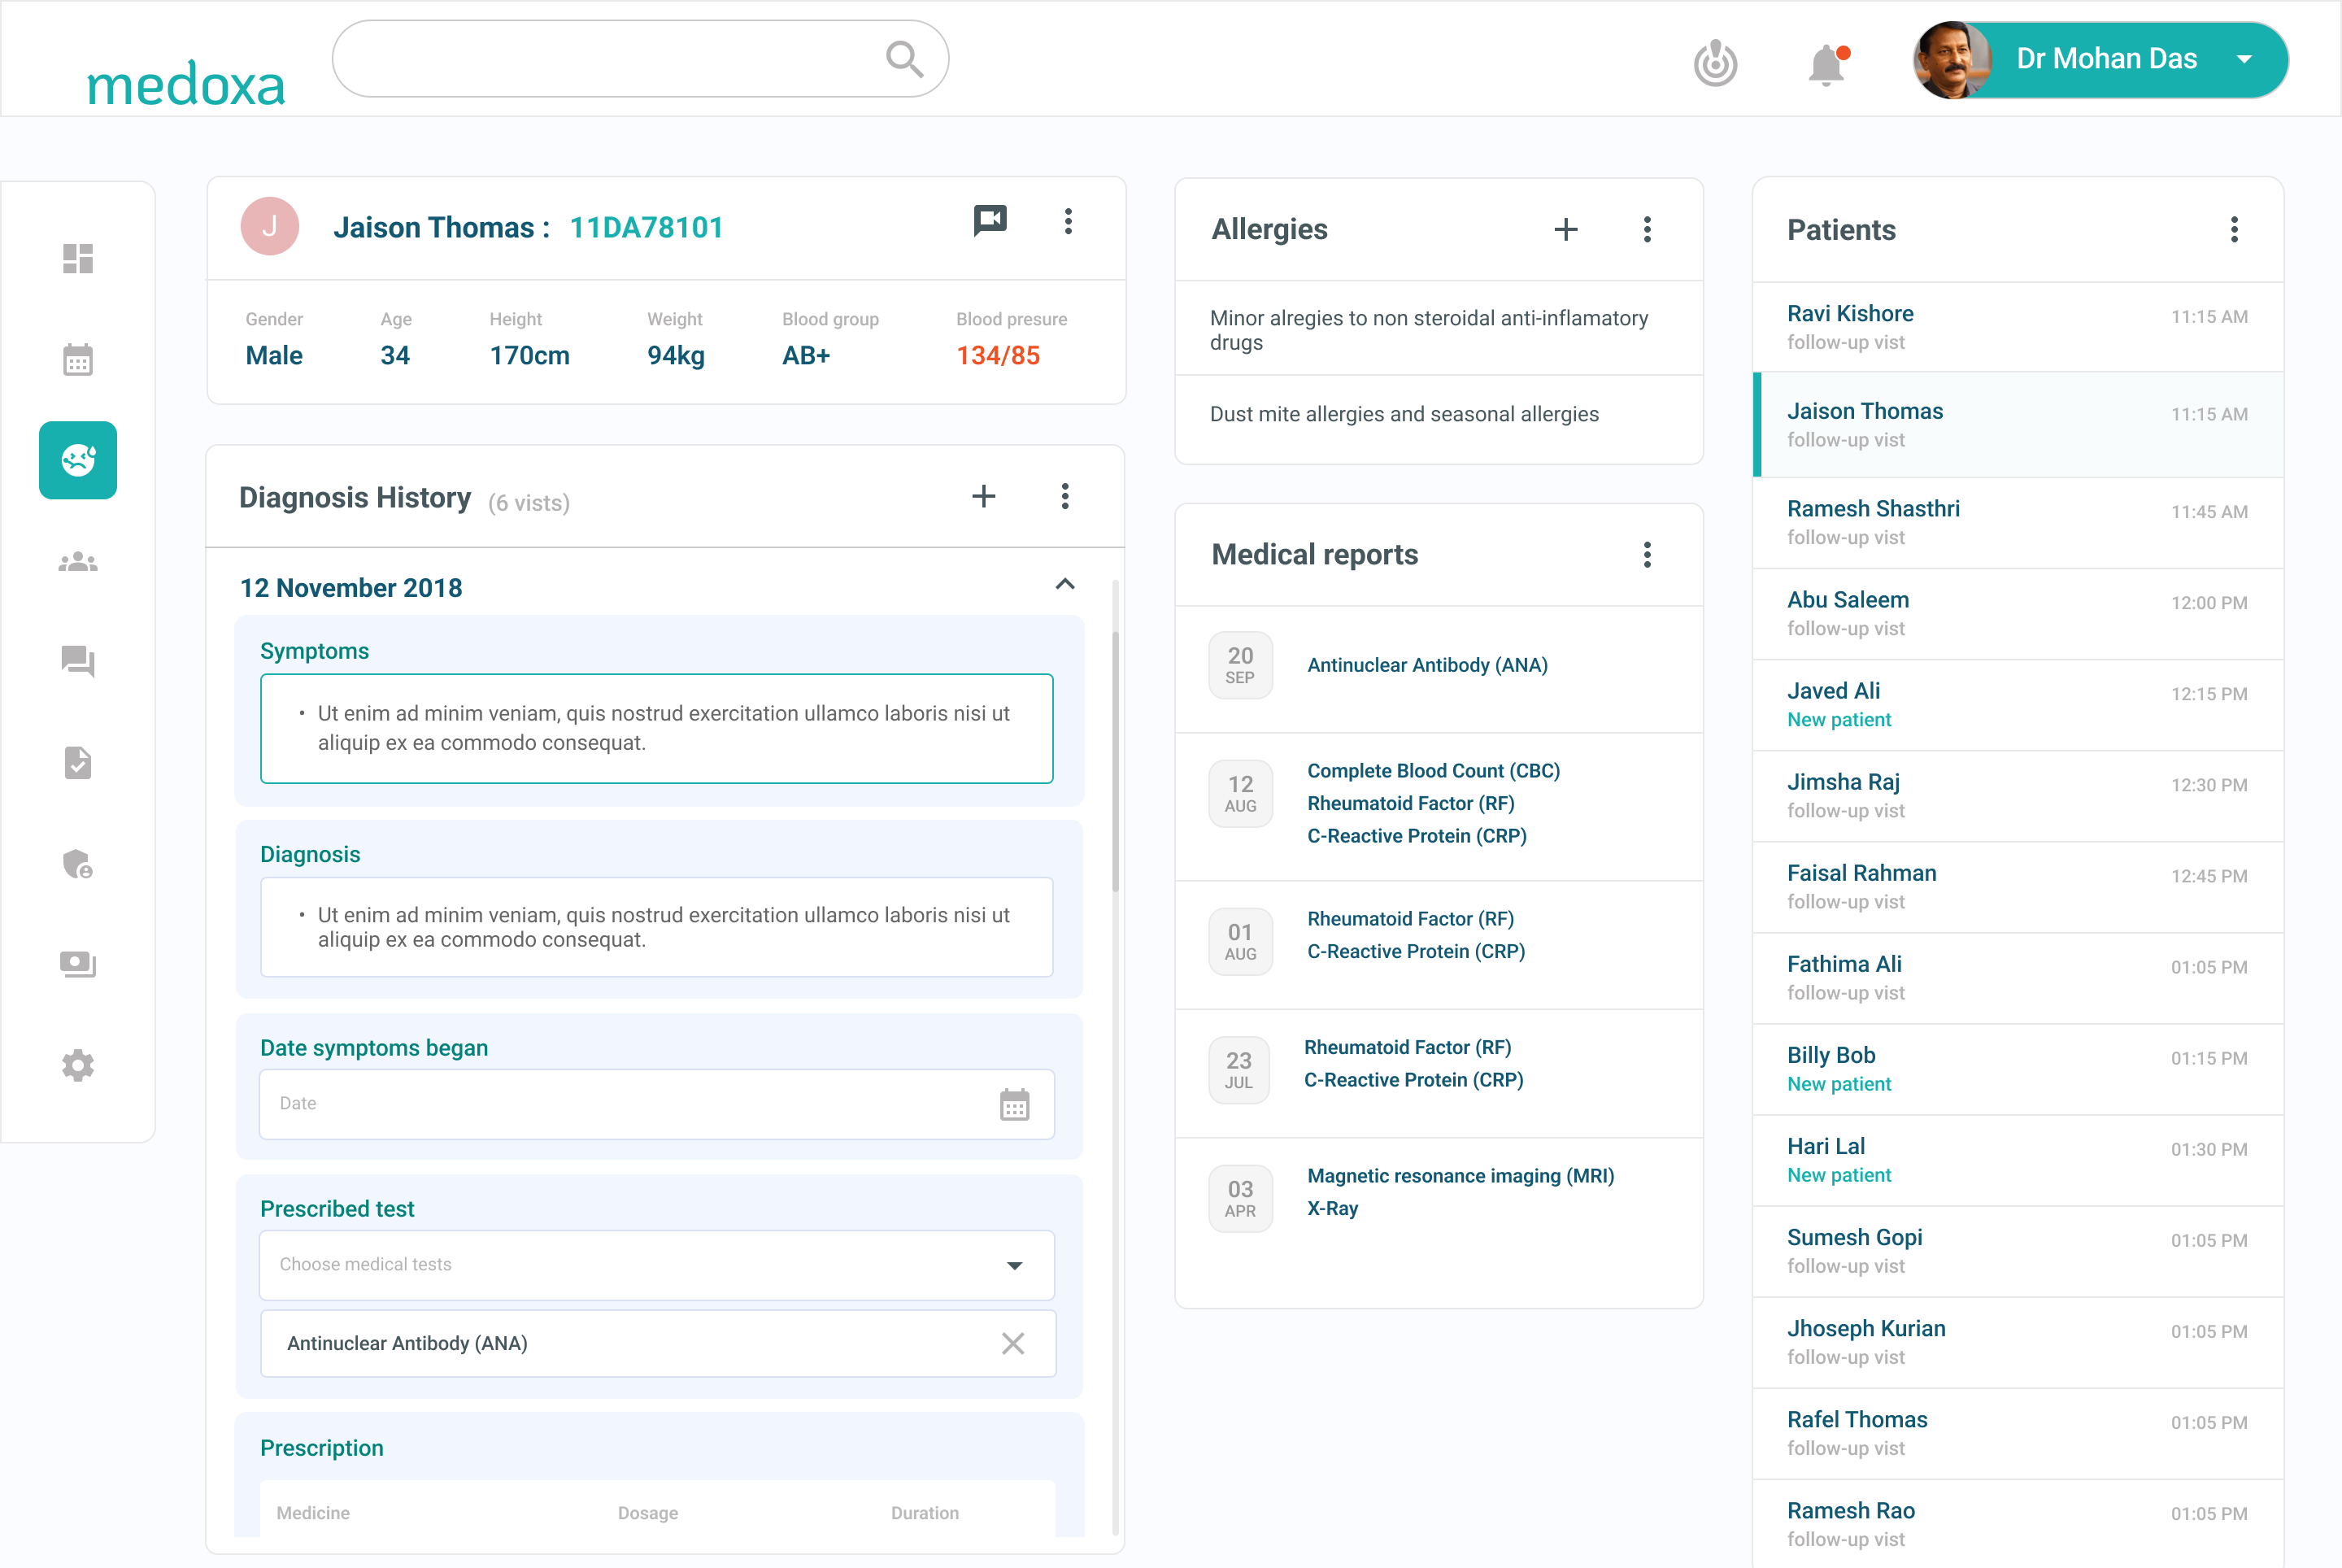This screenshot has height=1568, width=2342.
Task: Open the Choose medical tests dropdown
Action: point(657,1265)
